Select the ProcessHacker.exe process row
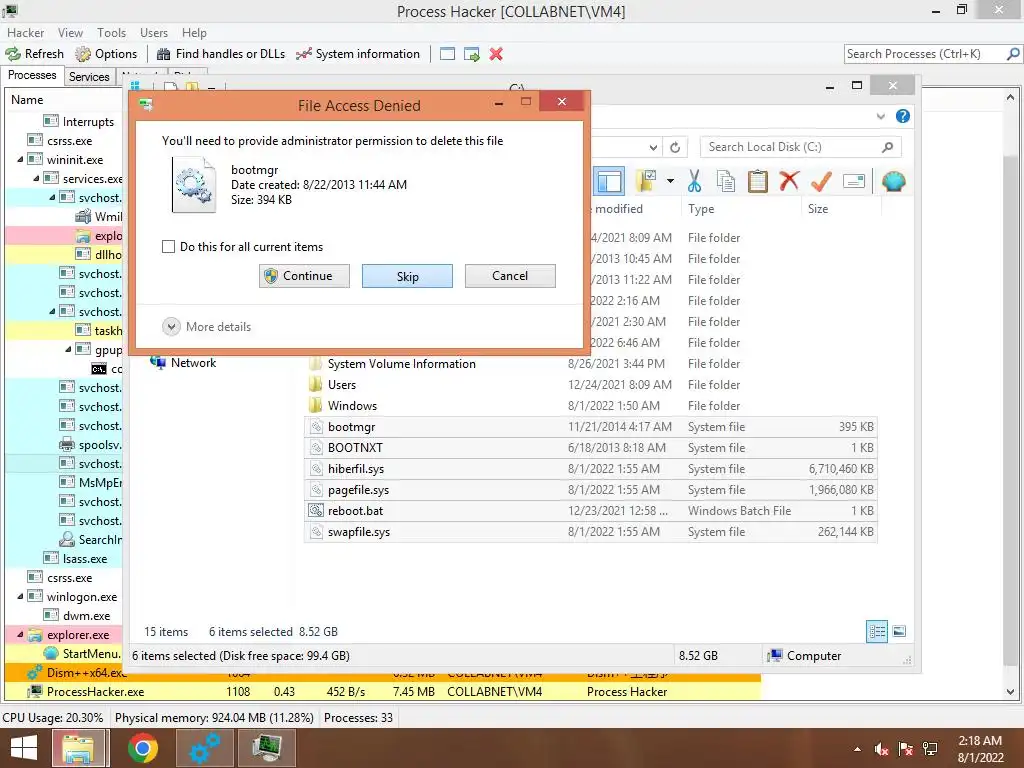This screenshot has height=768, width=1024. click(383, 692)
